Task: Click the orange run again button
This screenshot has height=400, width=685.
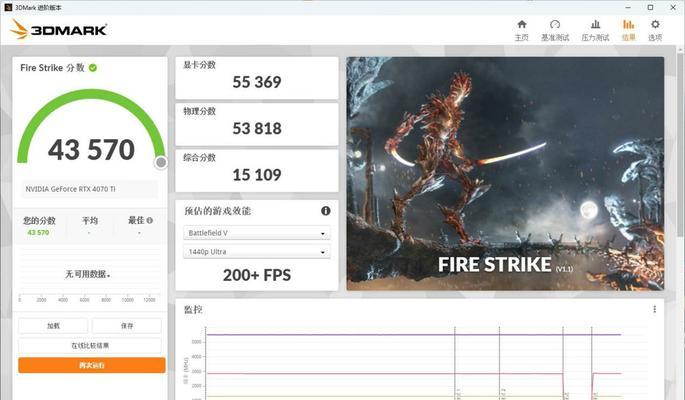Action: (92, 365)
